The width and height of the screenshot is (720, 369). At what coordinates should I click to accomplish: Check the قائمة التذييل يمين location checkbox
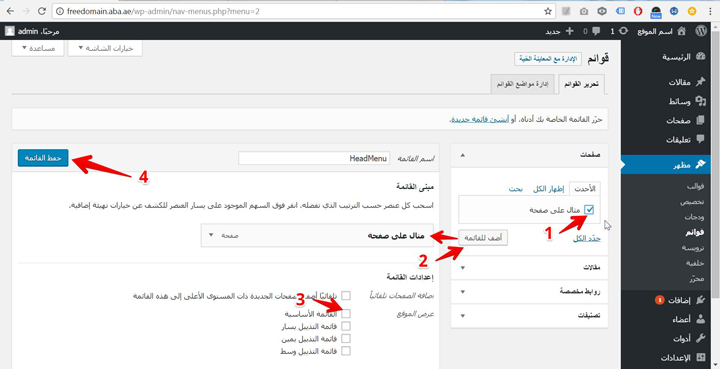pyautogui.click(x=346, y=339)
